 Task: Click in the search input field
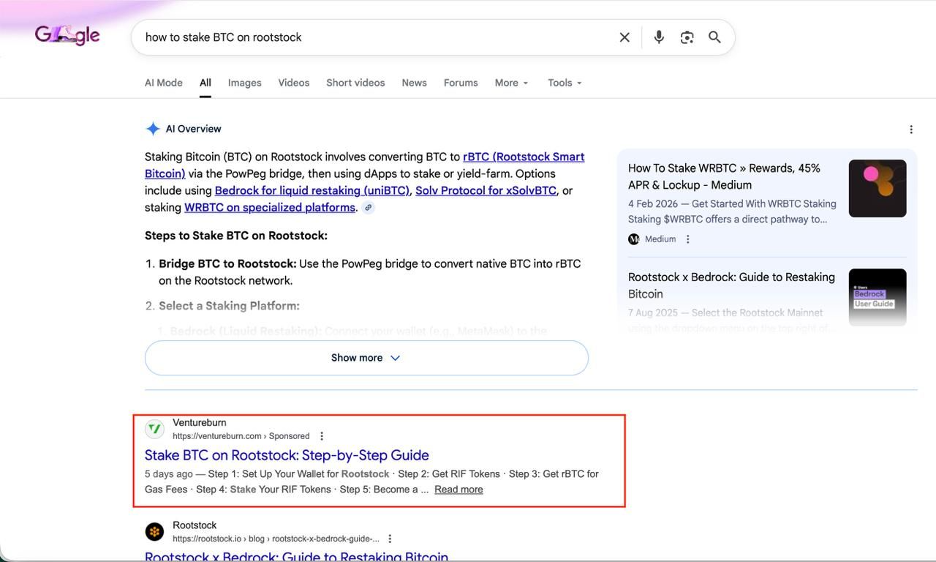376,37
